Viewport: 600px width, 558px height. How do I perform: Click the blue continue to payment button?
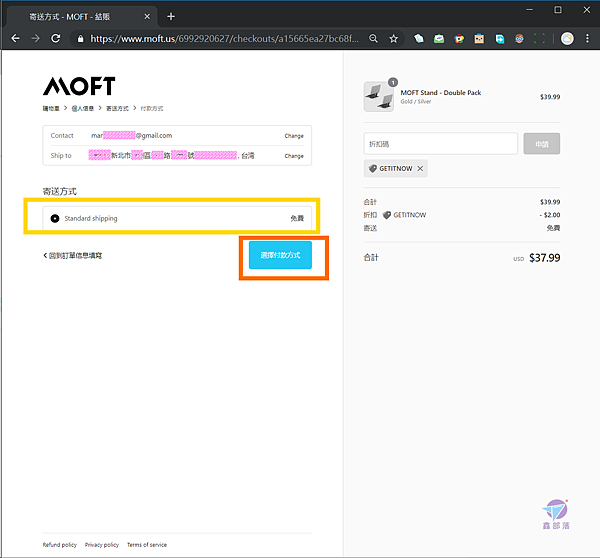280,255
